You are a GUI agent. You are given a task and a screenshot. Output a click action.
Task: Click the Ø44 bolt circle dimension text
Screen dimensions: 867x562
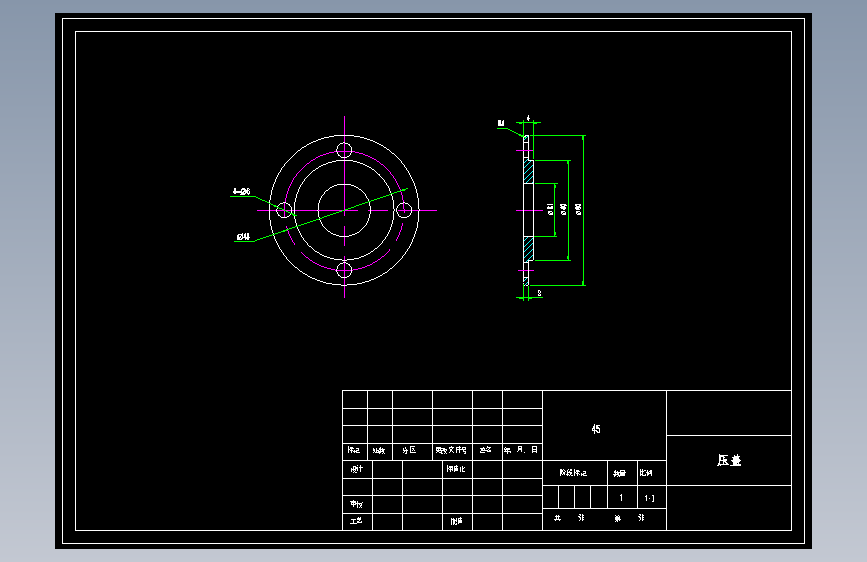click(x=243, y=237)
